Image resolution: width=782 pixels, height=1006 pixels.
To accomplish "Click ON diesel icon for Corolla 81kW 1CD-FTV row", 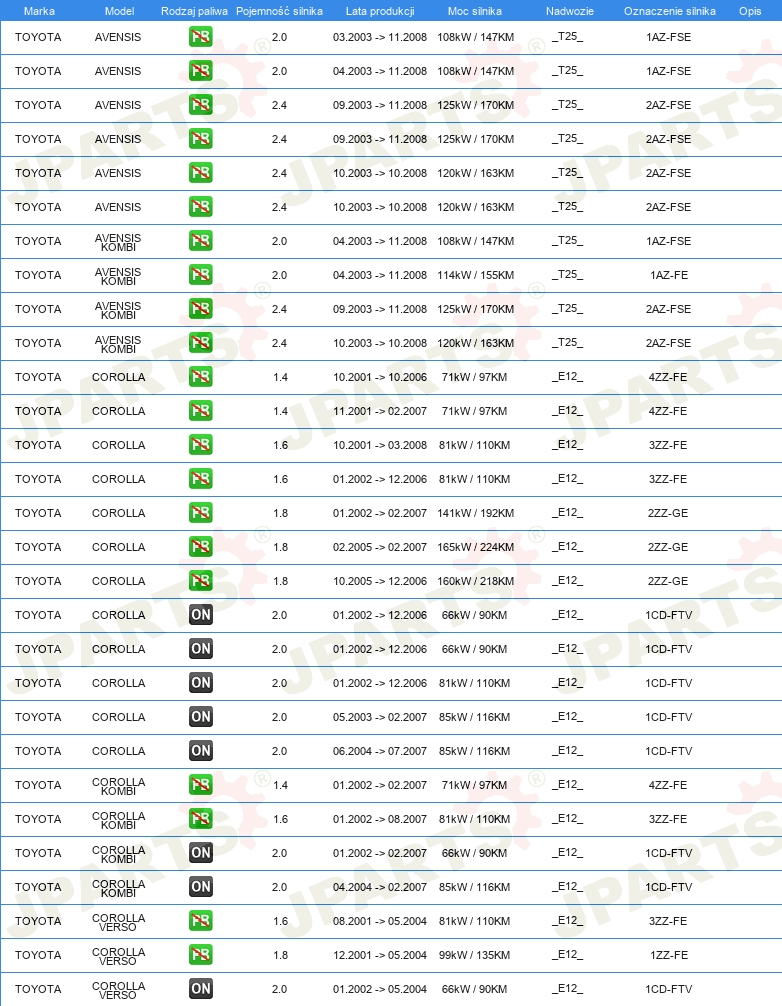I will pyautogui.click(x=201, y=683).
